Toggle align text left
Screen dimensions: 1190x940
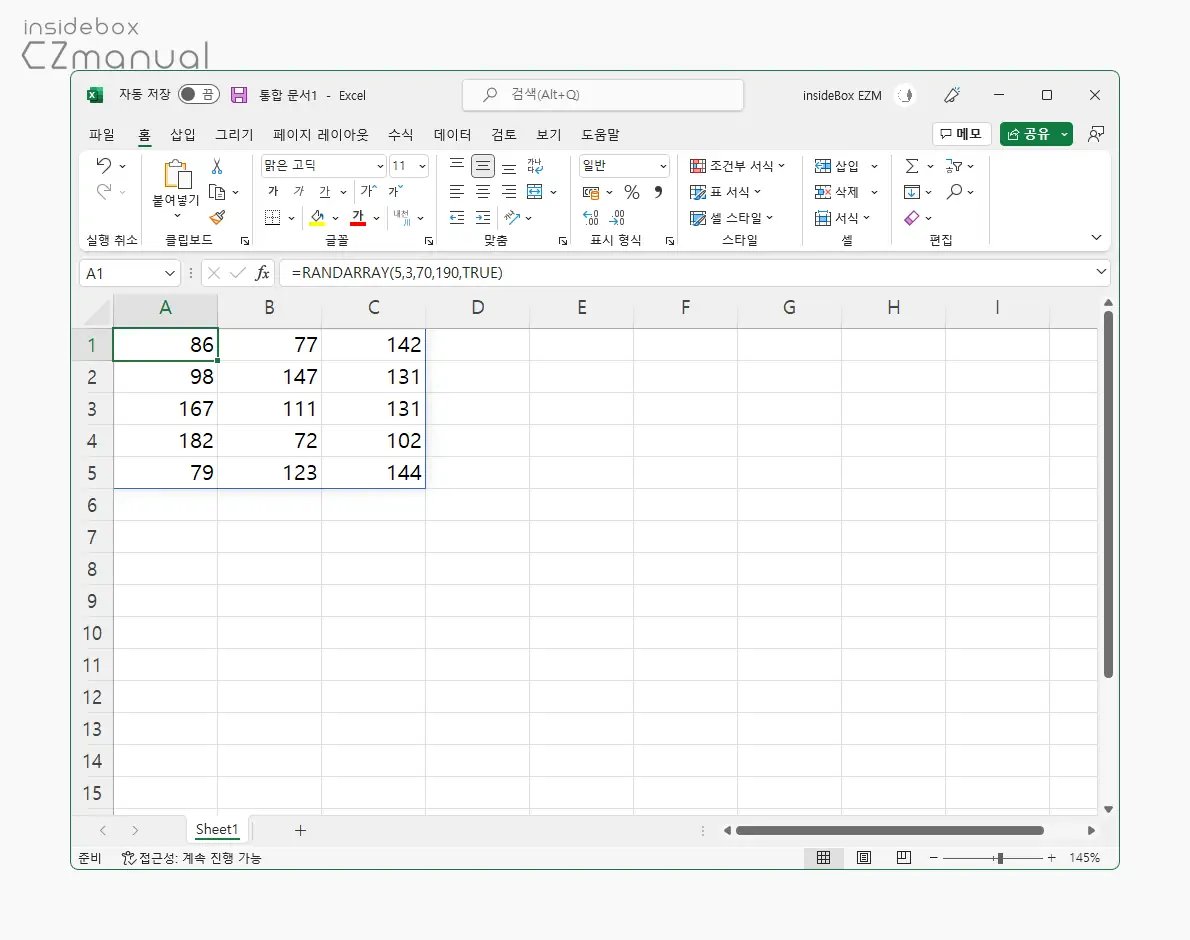click(x=457, y=192)
